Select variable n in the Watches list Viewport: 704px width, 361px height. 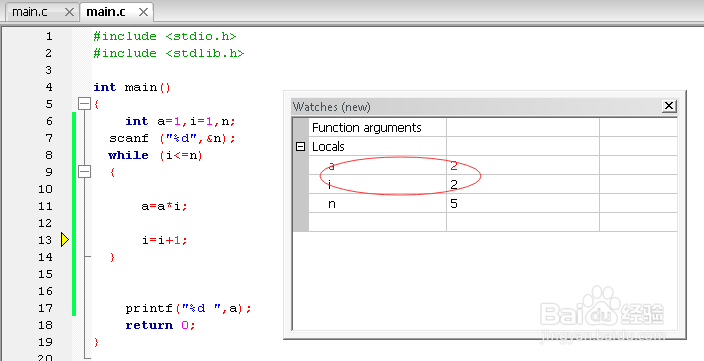pyautogui.click(x=332, y=204)
